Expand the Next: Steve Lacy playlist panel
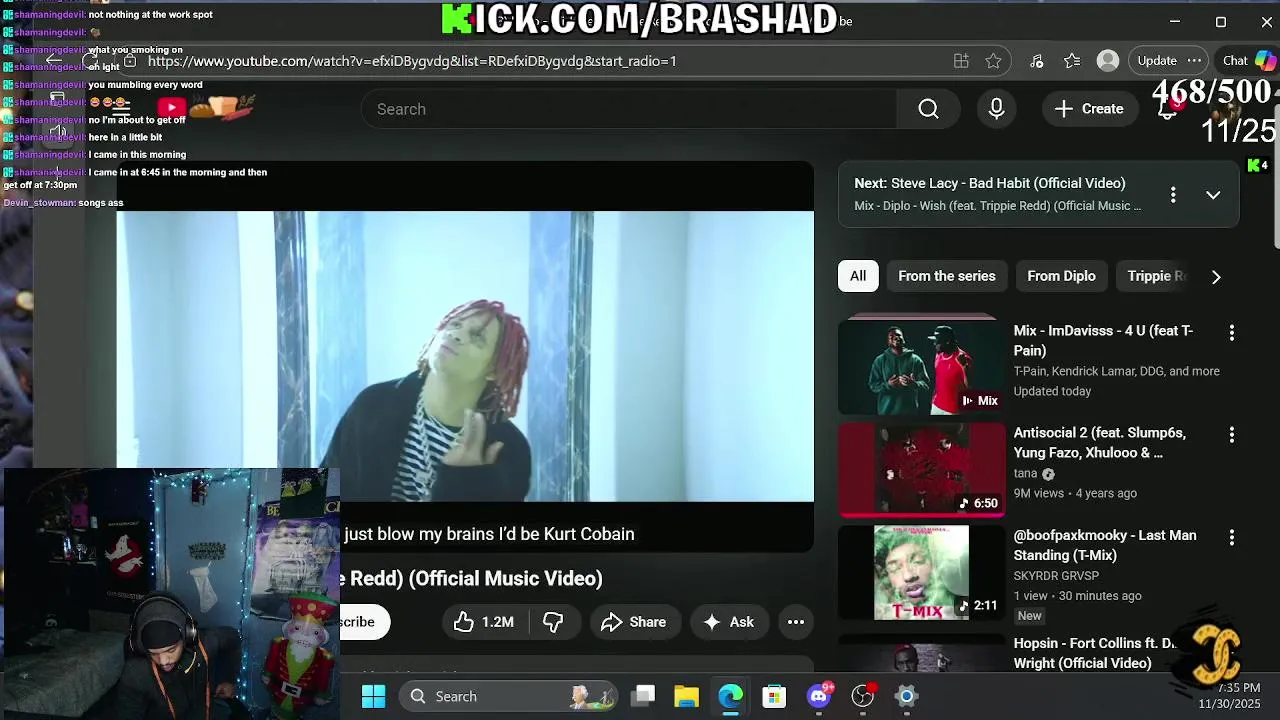1280x720 pixels. (x=1213, y=195)
